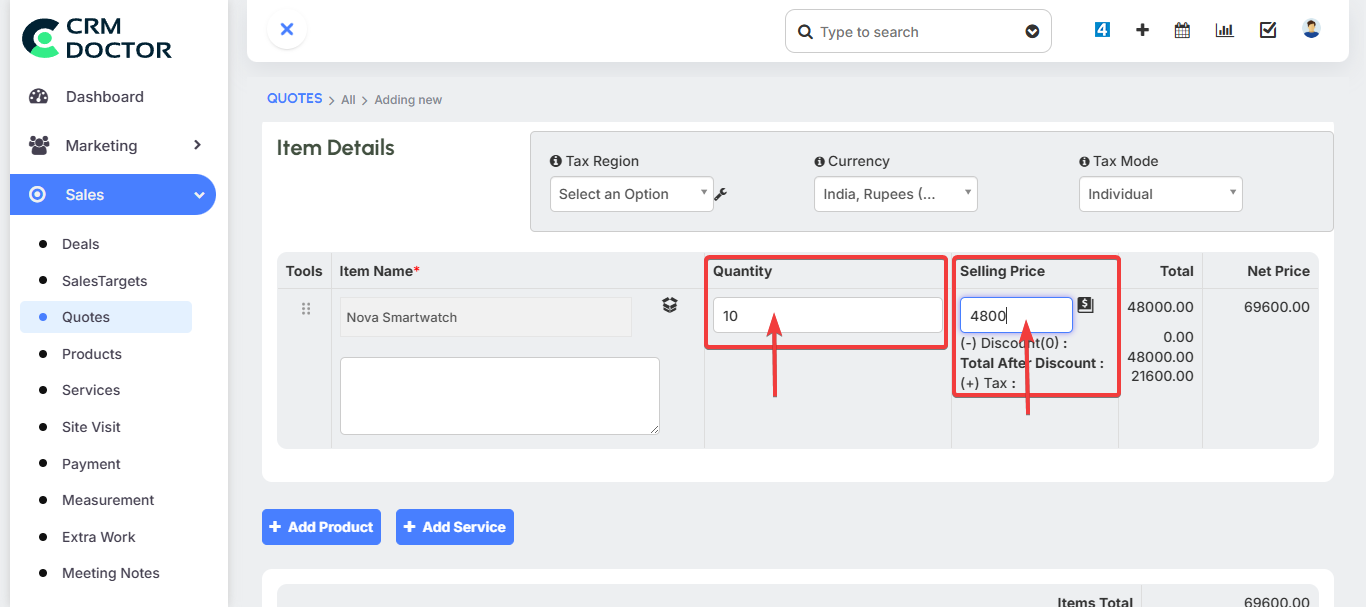
Task: Open the calendar icon in top bar
Action: (1182, 30)
